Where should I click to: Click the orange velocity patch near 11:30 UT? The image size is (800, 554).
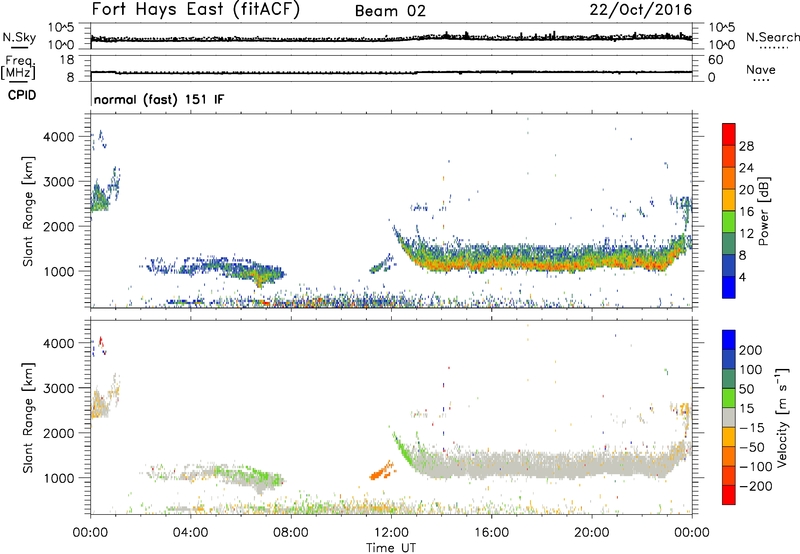(382, 471)
